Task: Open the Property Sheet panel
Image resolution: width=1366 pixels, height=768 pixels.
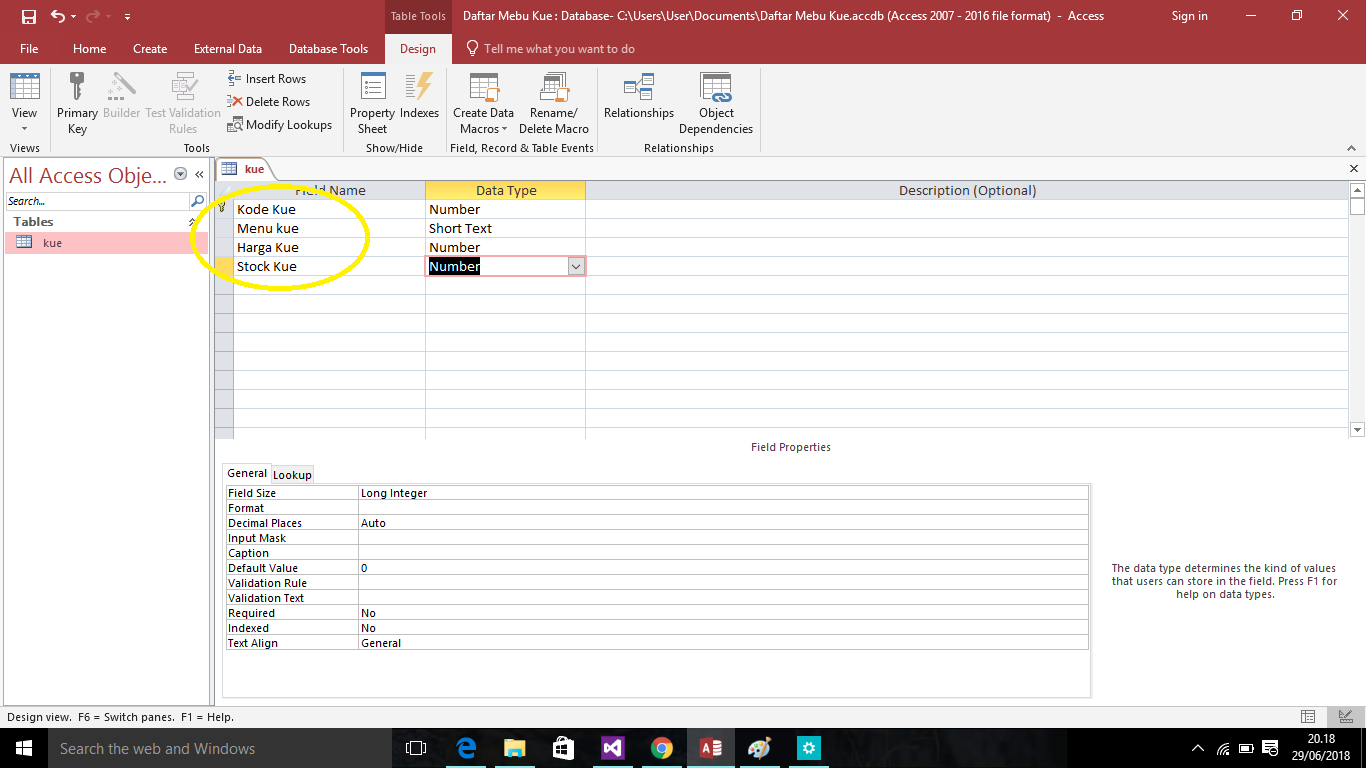Action: pyautogui.click(x=371, y=102)
